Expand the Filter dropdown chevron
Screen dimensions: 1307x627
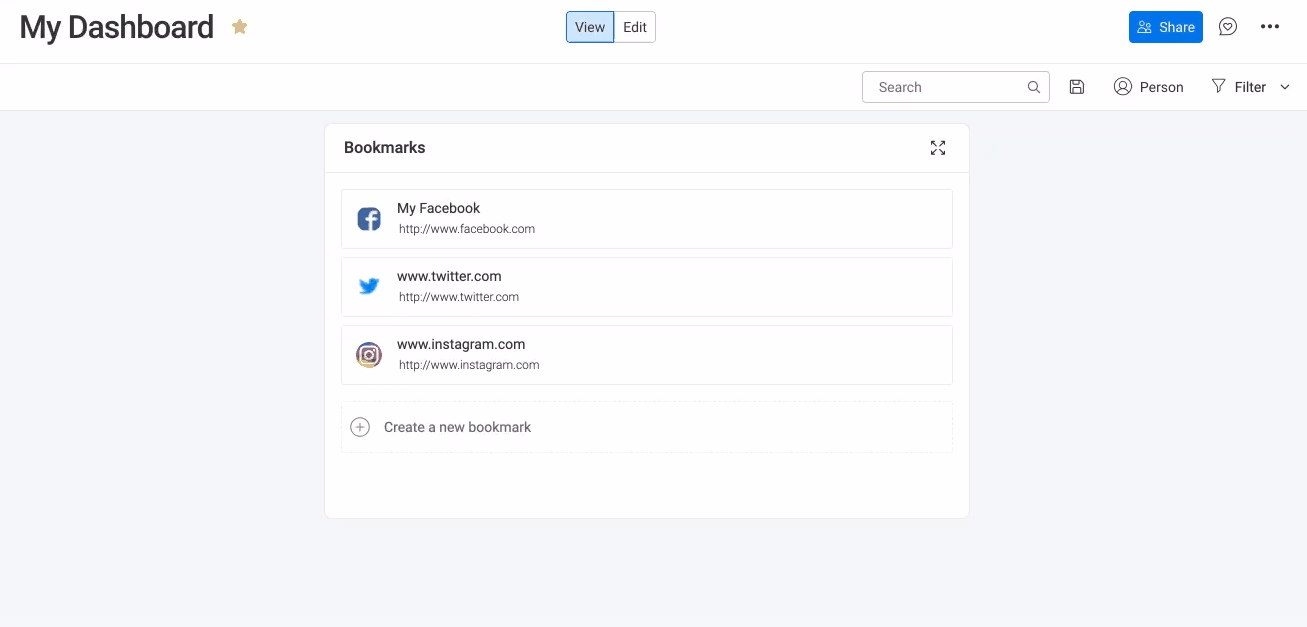[1285, 87]
